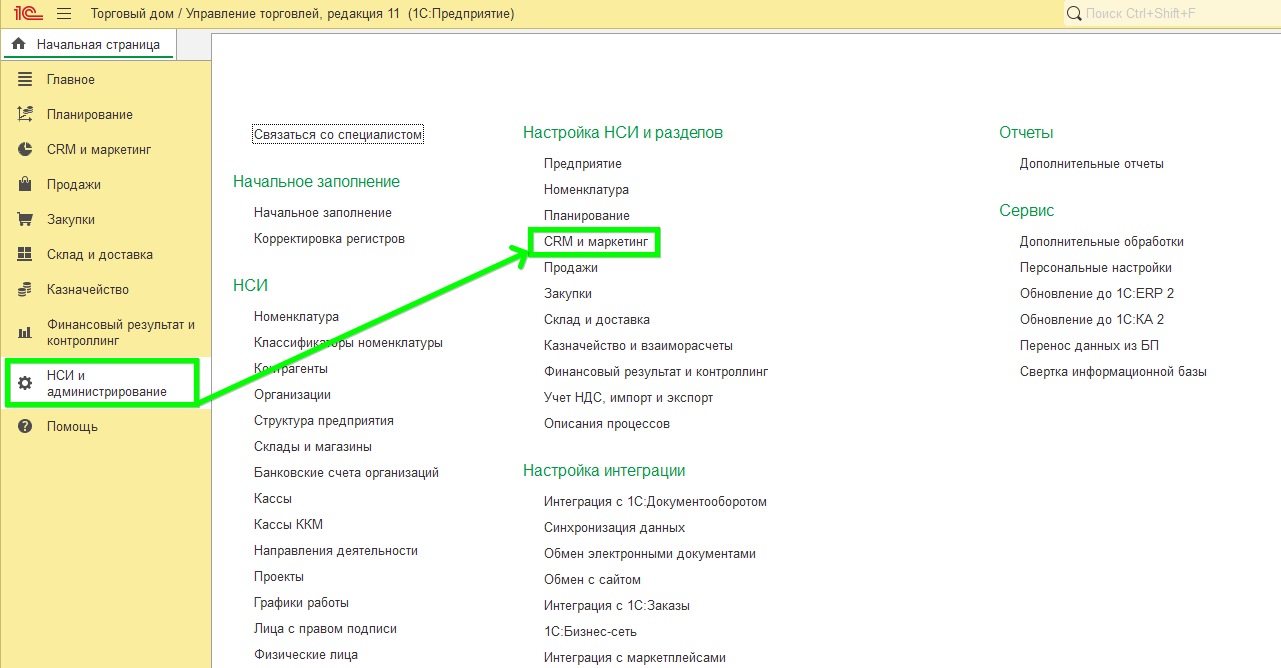The height and width of the screenshot is (668, 1281).
Task: Click the Планирование chart icon
Action: (x=25, y=115)
